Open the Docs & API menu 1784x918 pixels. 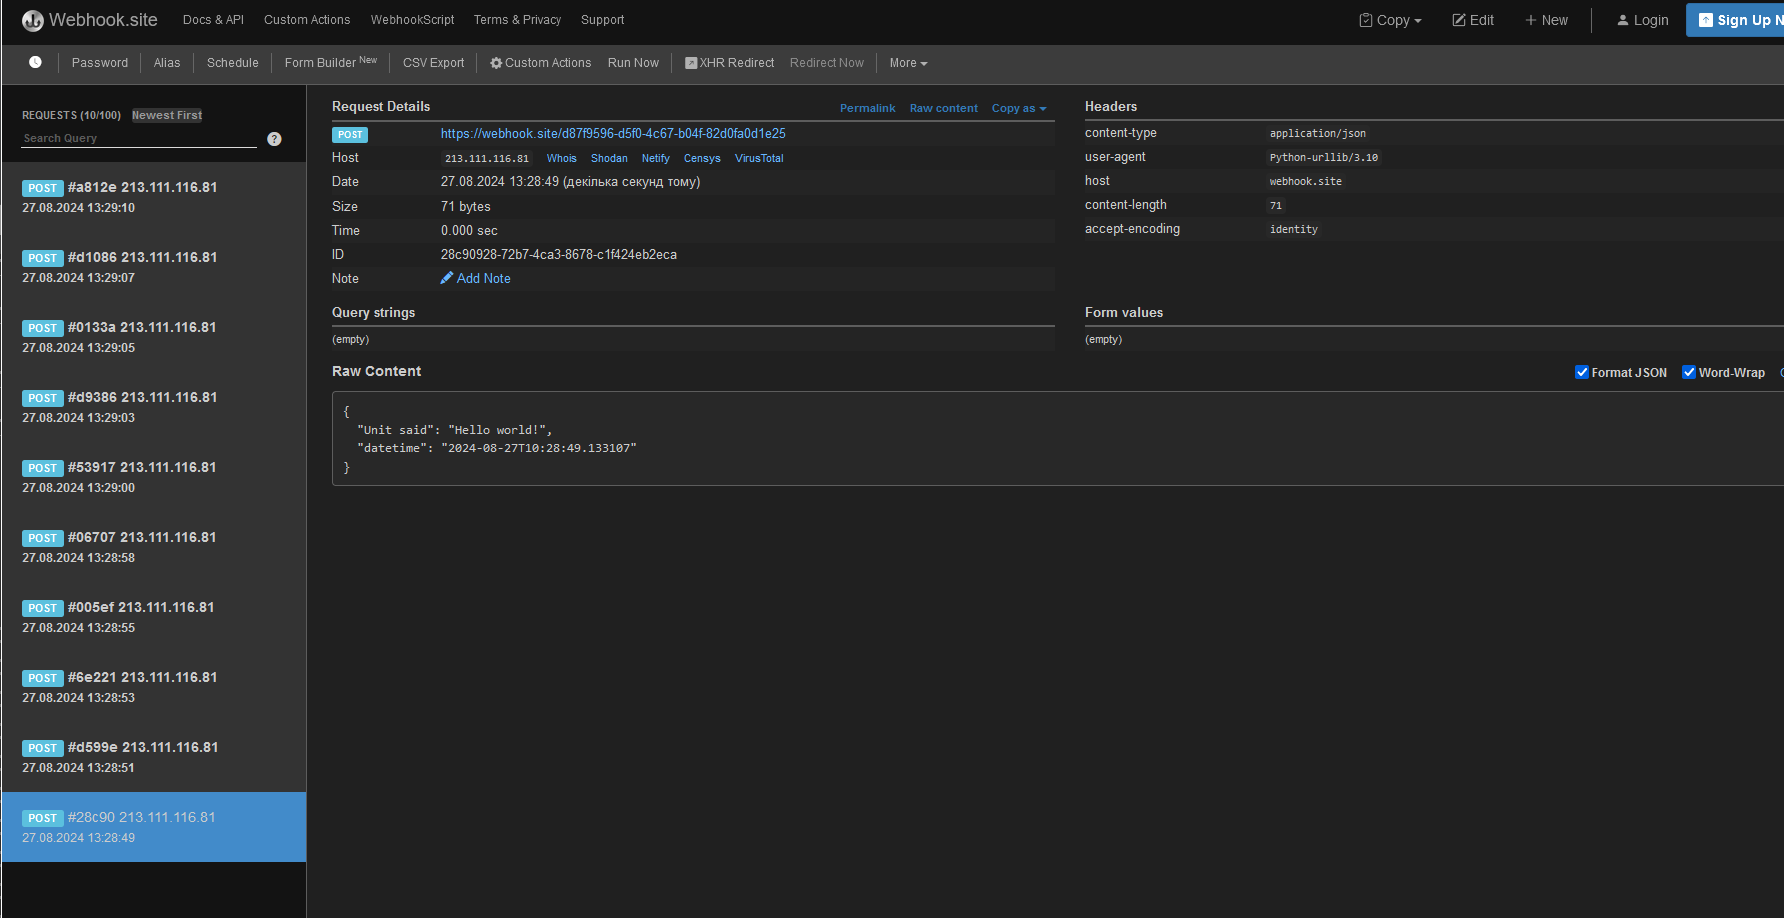coord(212,19)
